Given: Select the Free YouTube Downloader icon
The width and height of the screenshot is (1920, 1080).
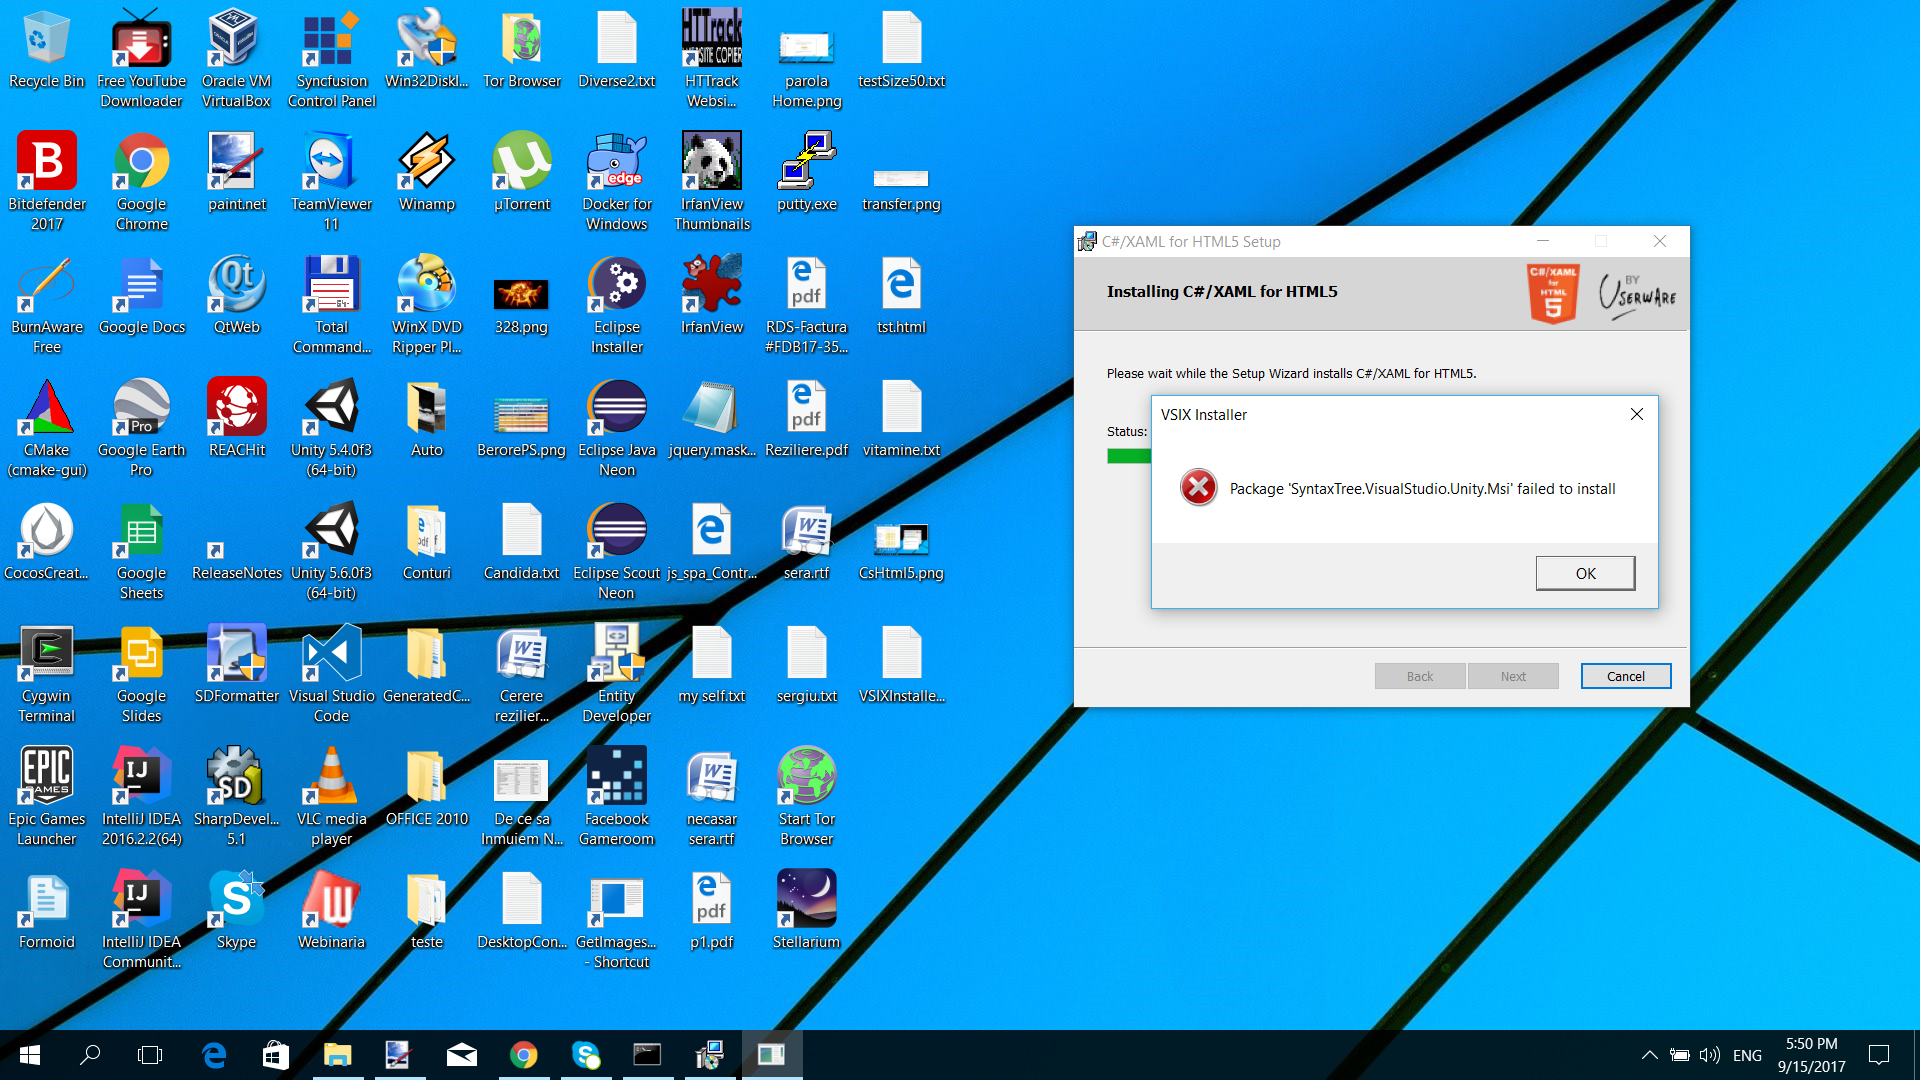Looking at the screenshot, I should 141,59.
